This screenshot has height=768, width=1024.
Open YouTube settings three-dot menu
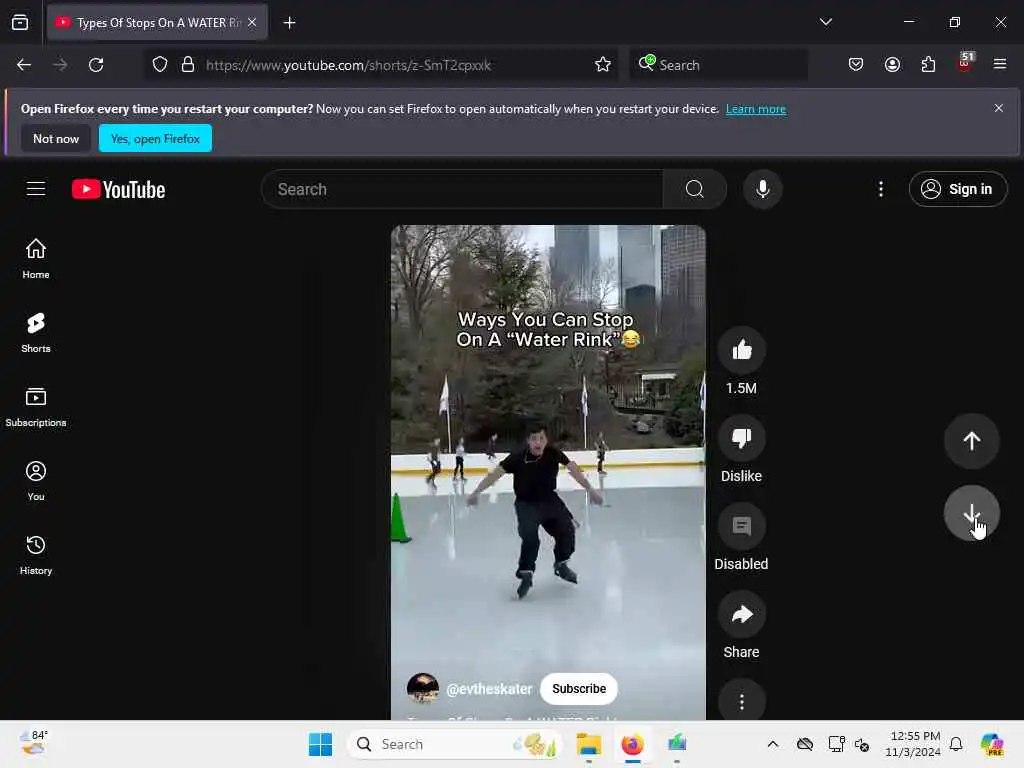point(880,189)
